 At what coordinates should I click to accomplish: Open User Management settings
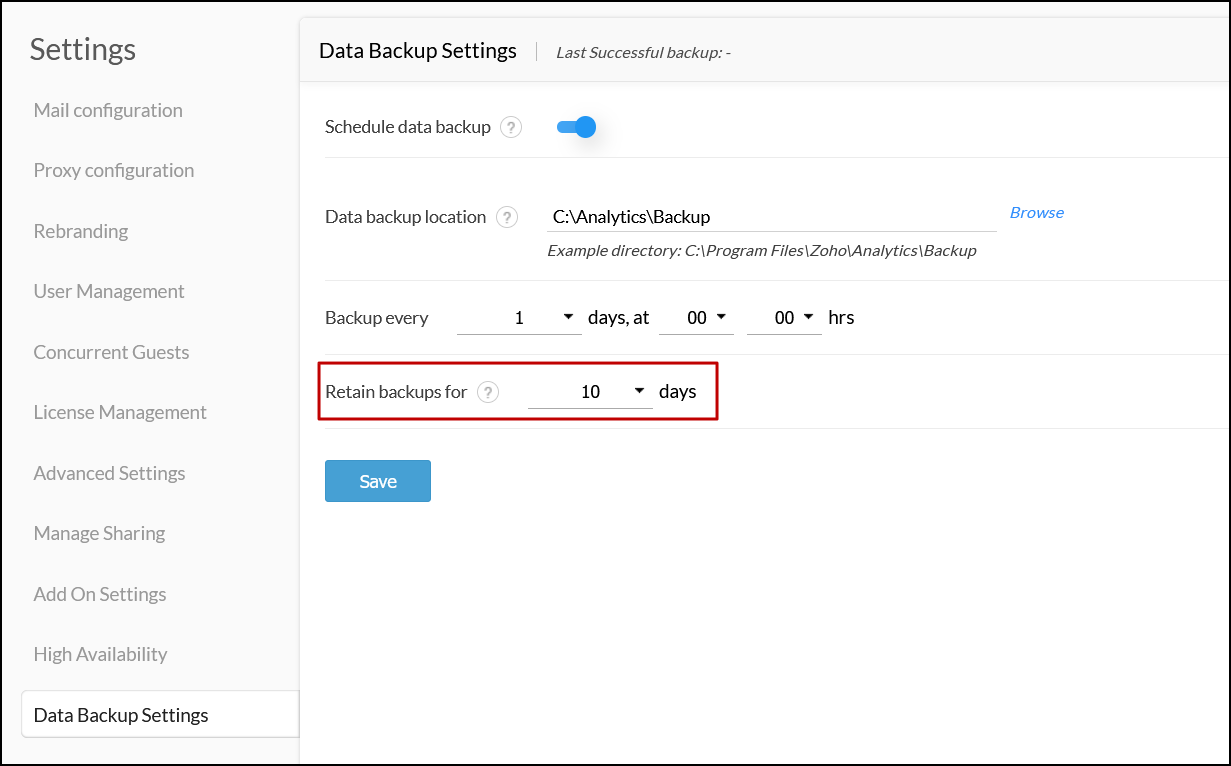pos(109,291)
